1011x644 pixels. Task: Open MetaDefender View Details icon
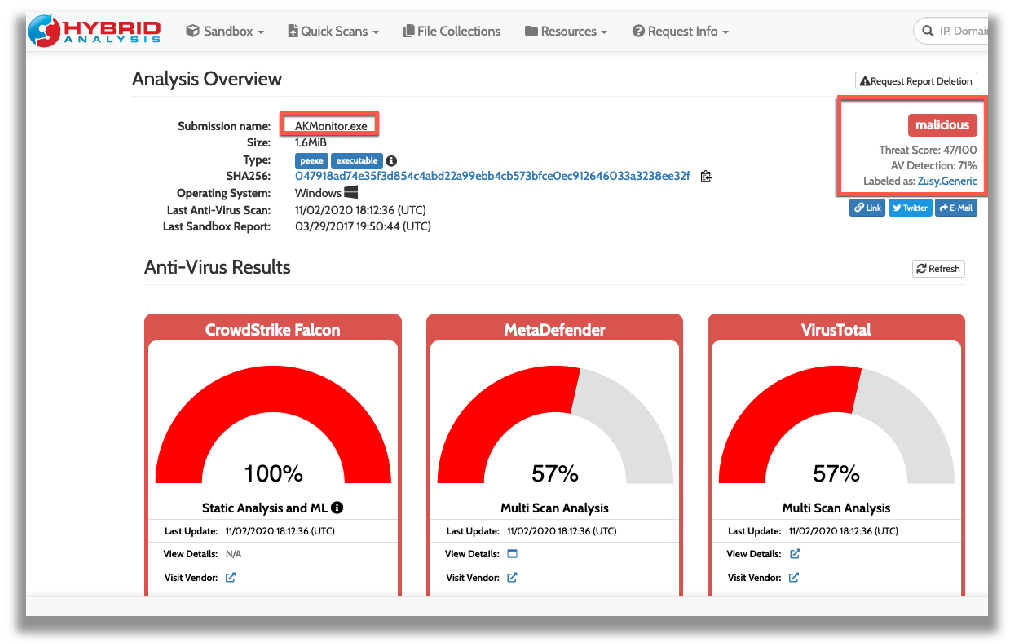click(x=513, y=554)
